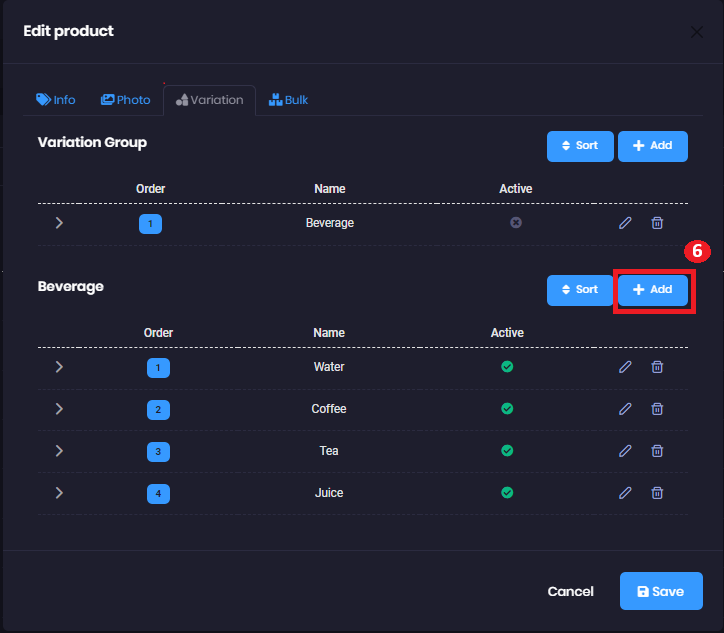Click order badge 1 of Beverage group

point(150,224)
